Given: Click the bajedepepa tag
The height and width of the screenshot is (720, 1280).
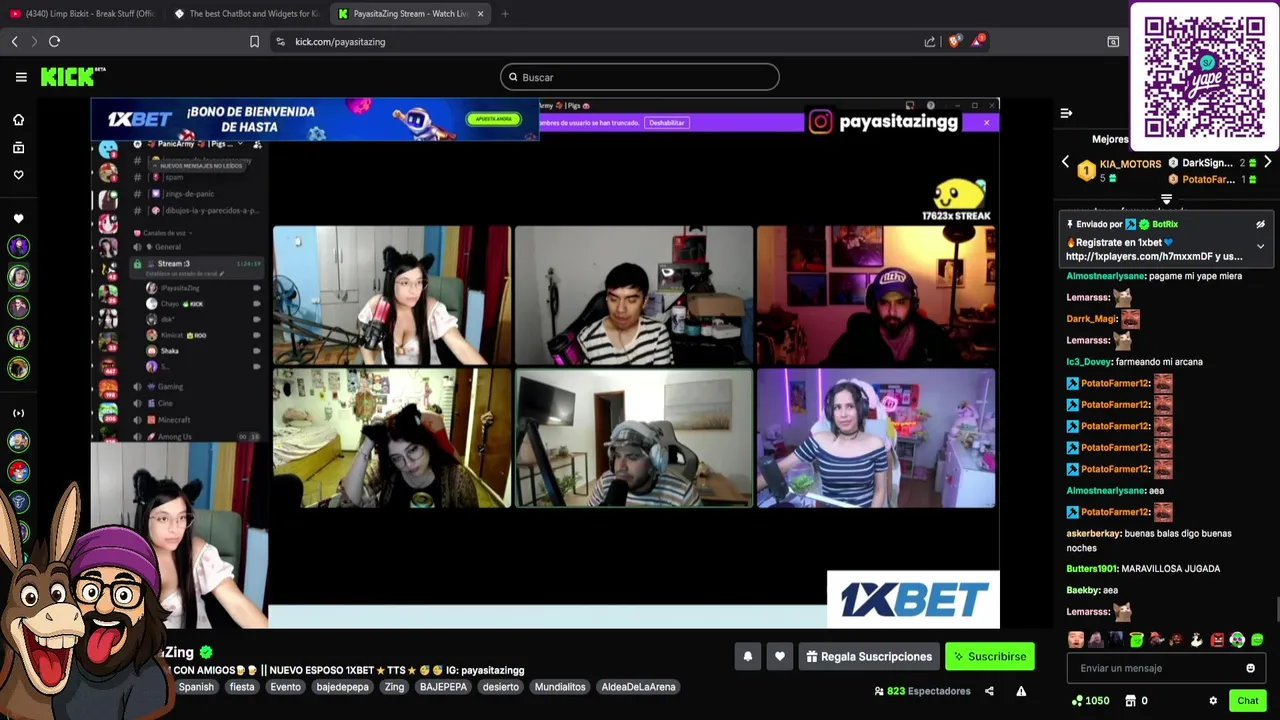Looking at the screenshot, I should (343, 687).
